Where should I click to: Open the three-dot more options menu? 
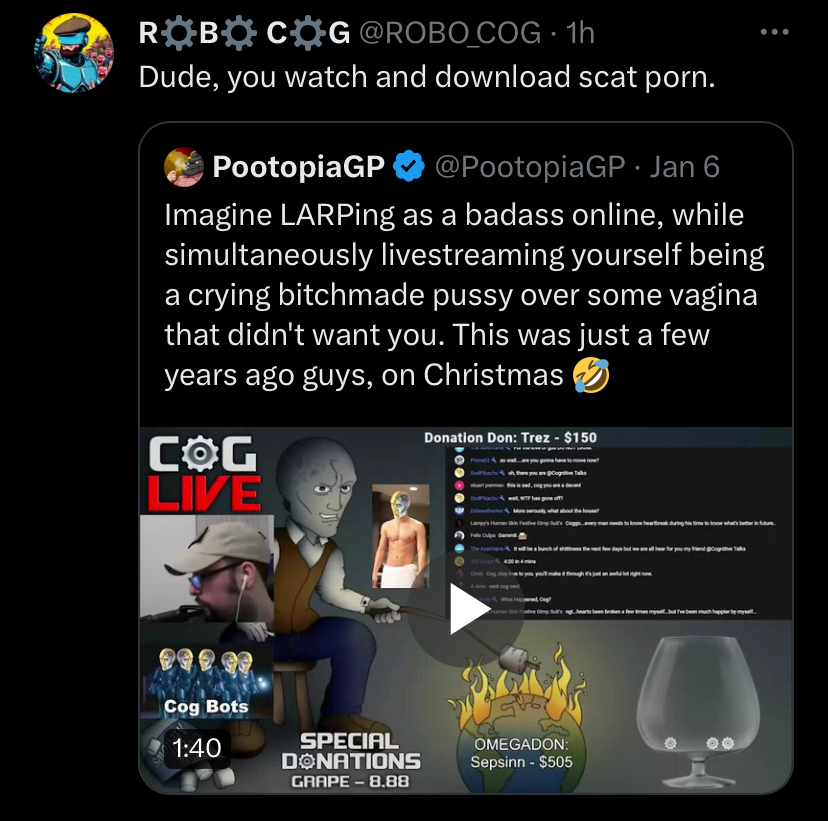[x=775, y=32]
